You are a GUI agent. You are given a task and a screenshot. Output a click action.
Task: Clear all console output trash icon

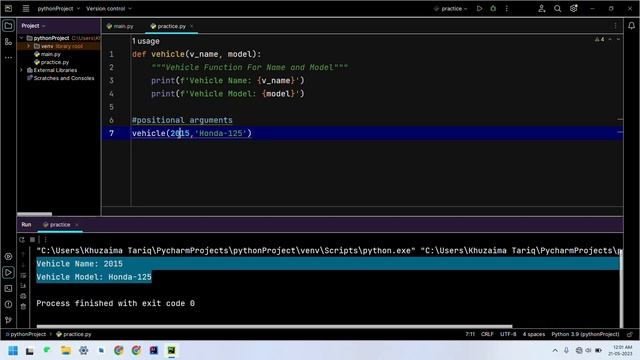pos(23,306)
